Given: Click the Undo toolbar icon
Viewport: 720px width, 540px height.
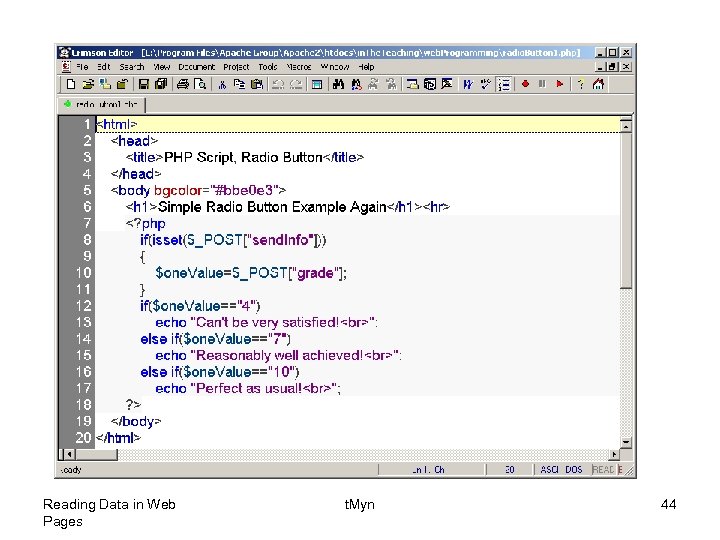Looking at the screenshot, I should click(x=278, y=84).
